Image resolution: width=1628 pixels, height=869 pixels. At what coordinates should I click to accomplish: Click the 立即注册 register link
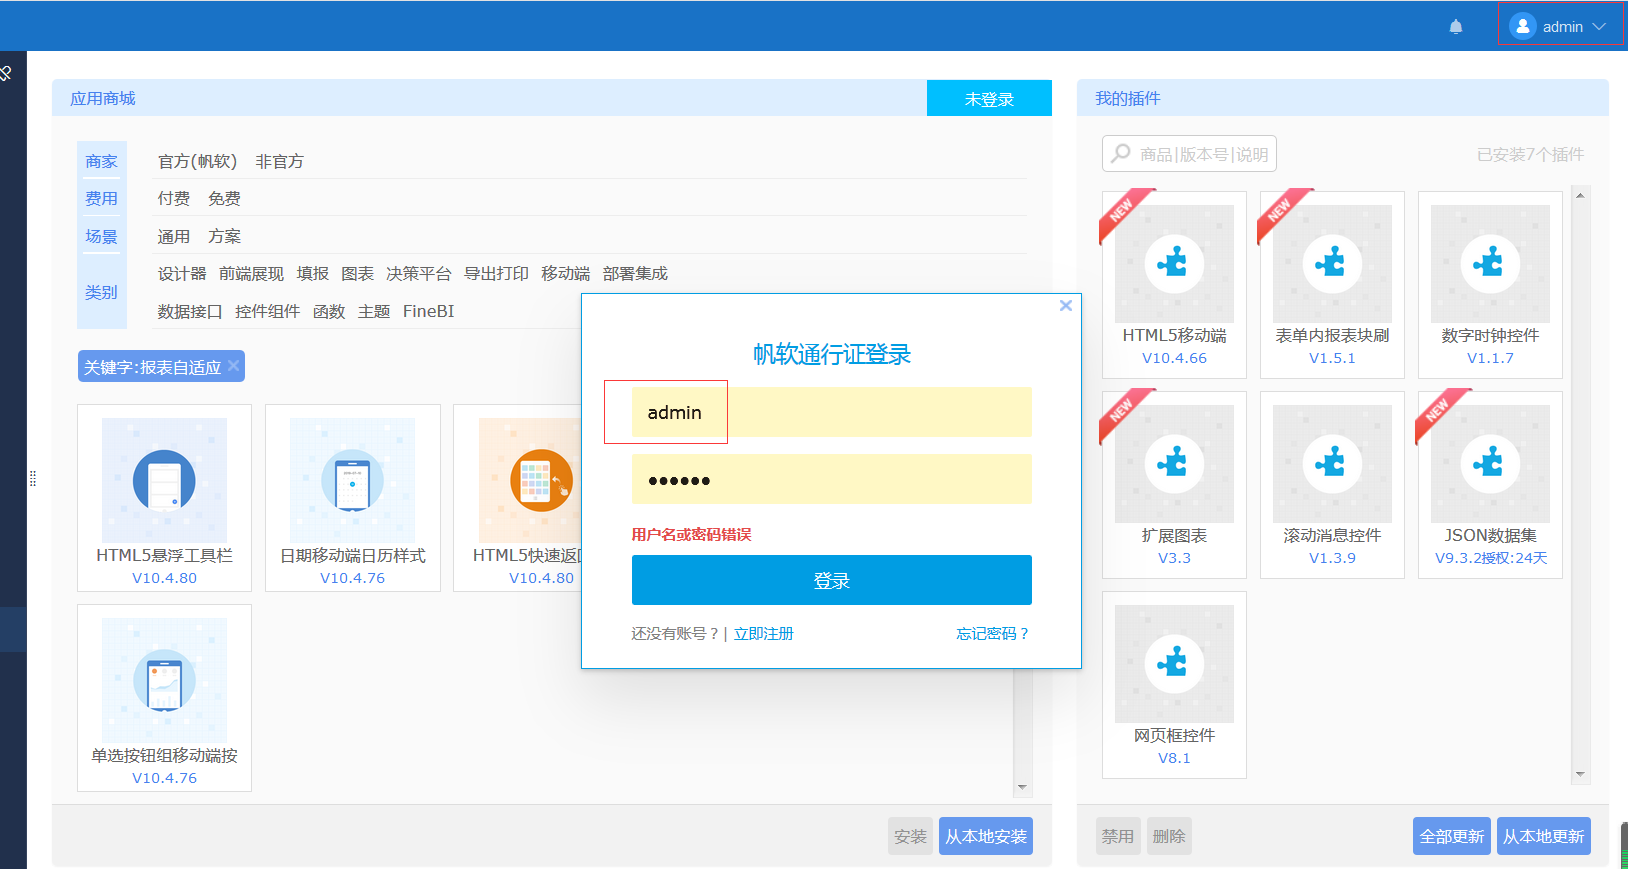coord(763,634)
